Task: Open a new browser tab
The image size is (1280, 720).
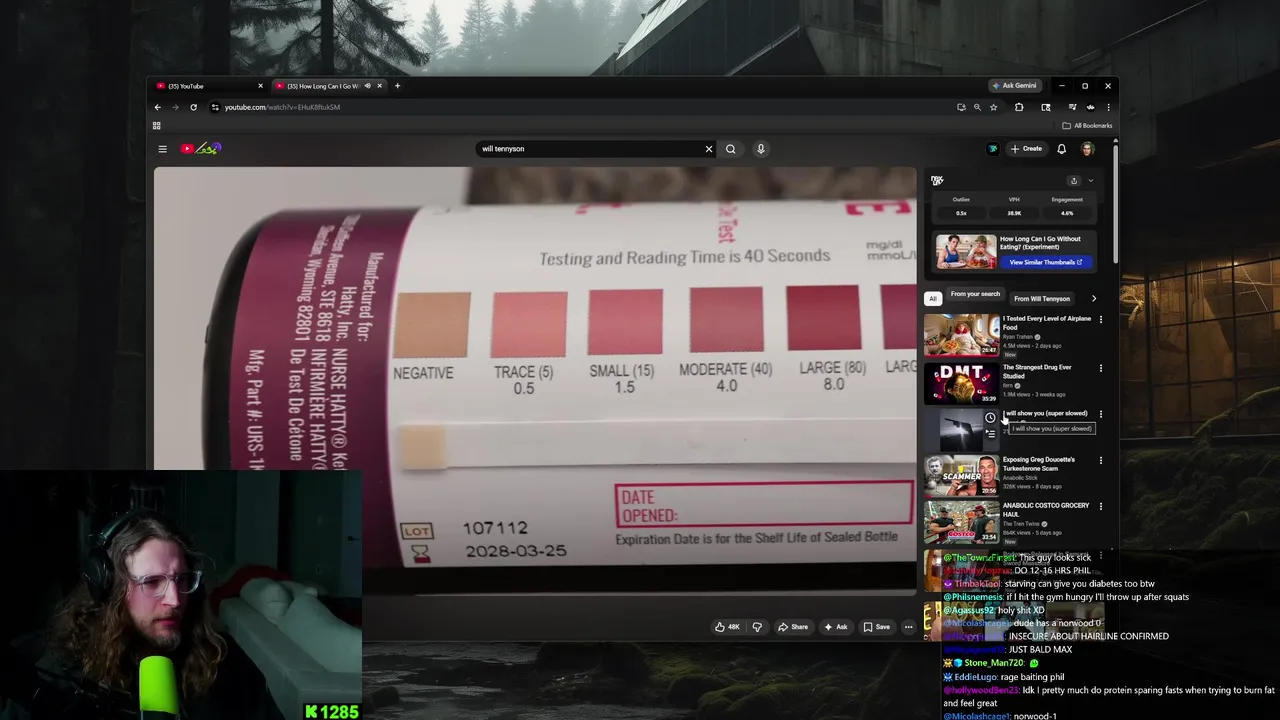Action: tap(397, 86)
